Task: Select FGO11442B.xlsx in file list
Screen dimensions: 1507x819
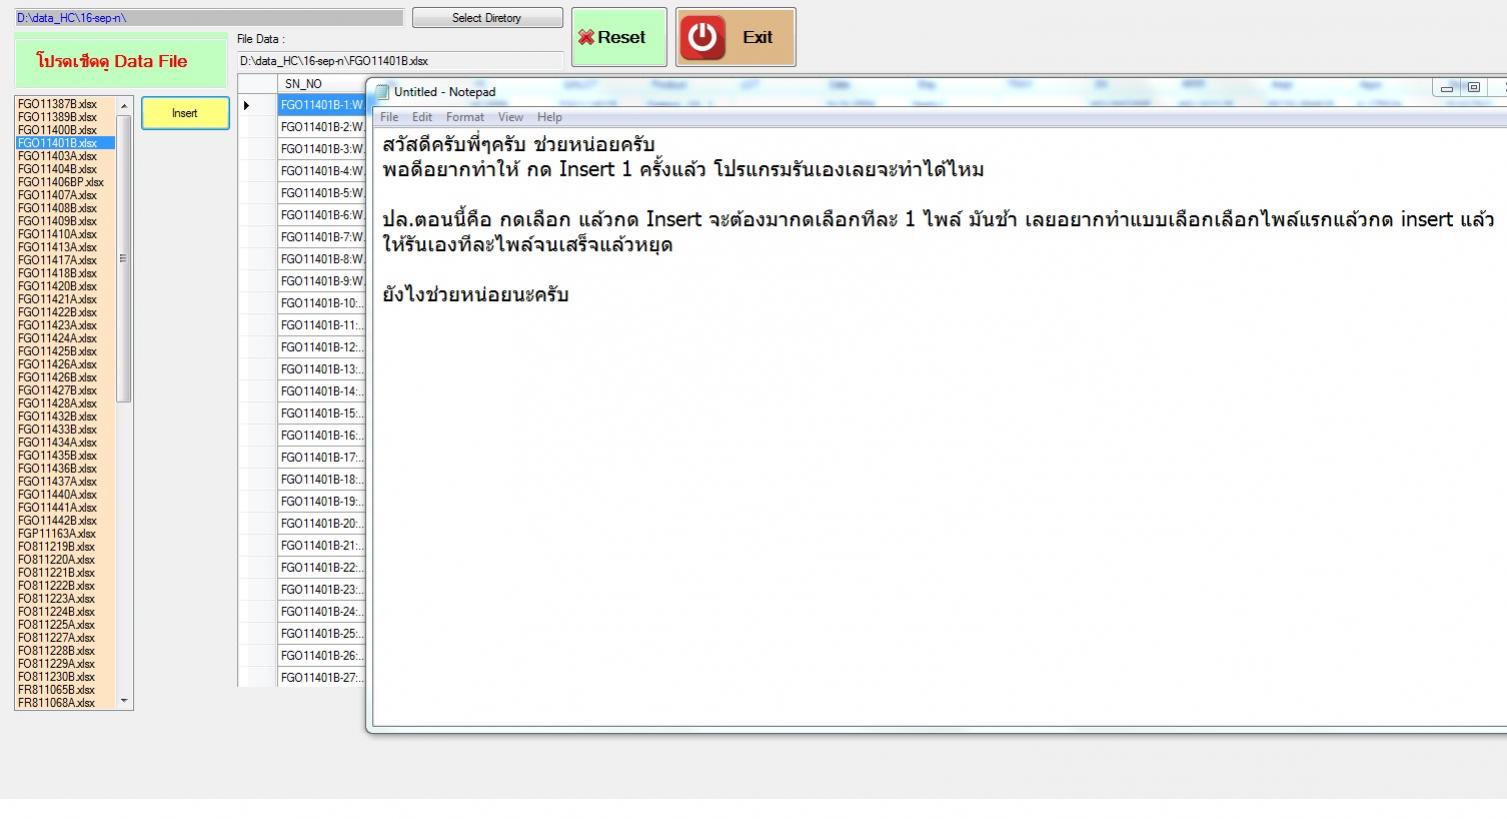Action: pyautogui.click(x=58, y=520)
